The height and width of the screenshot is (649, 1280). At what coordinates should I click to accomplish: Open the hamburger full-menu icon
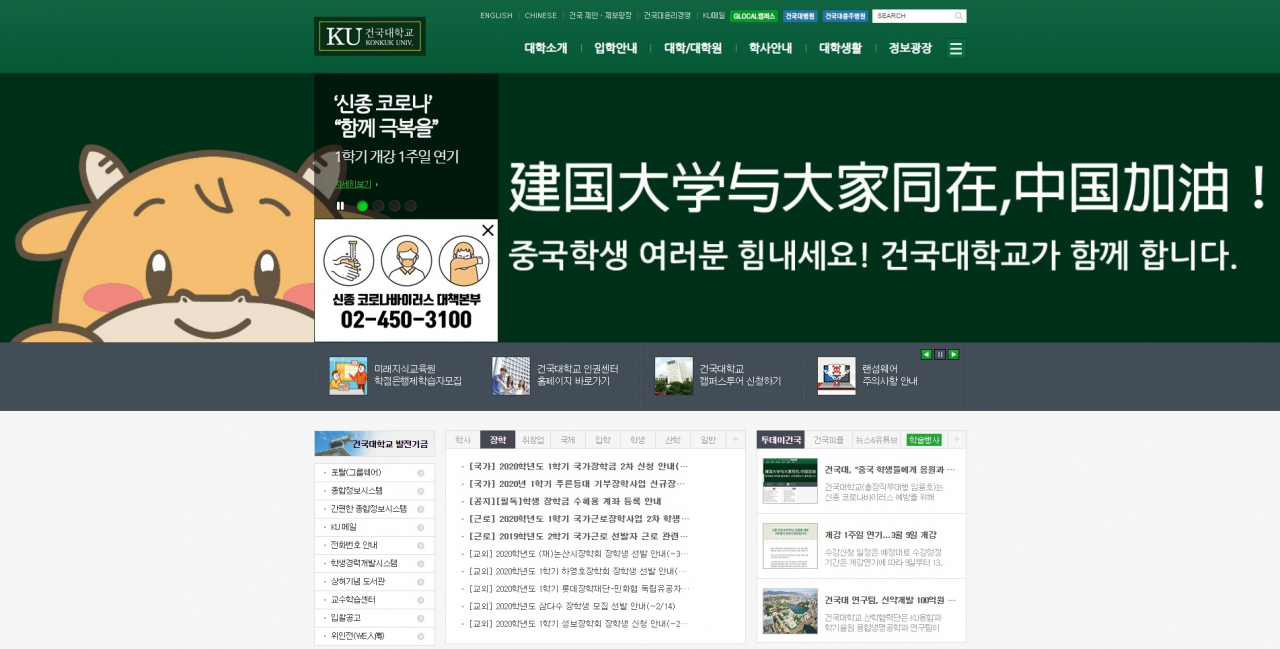pyautogui.click(x=956, y=48)
